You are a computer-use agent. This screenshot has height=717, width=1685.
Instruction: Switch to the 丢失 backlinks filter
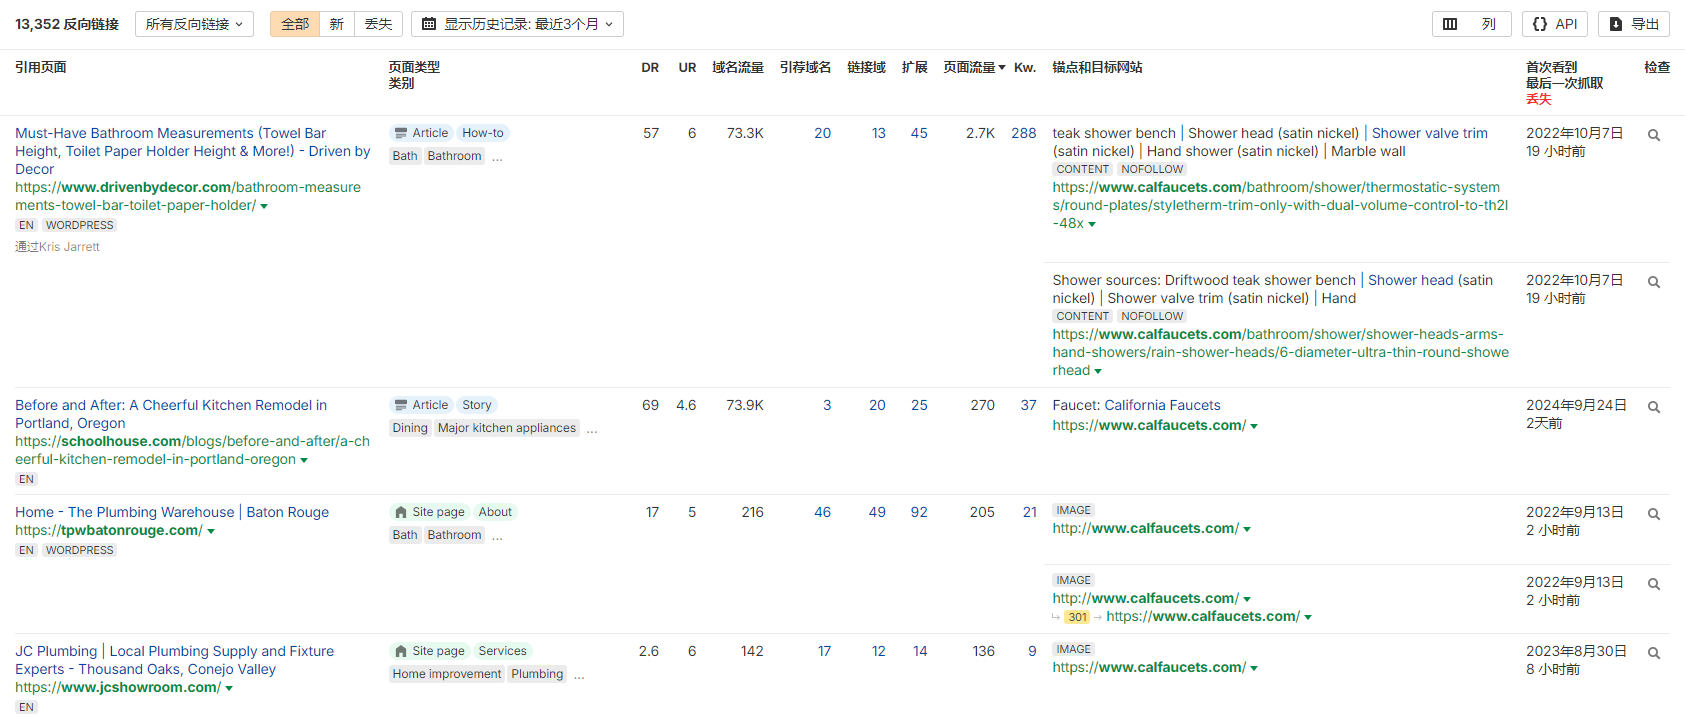378,24
